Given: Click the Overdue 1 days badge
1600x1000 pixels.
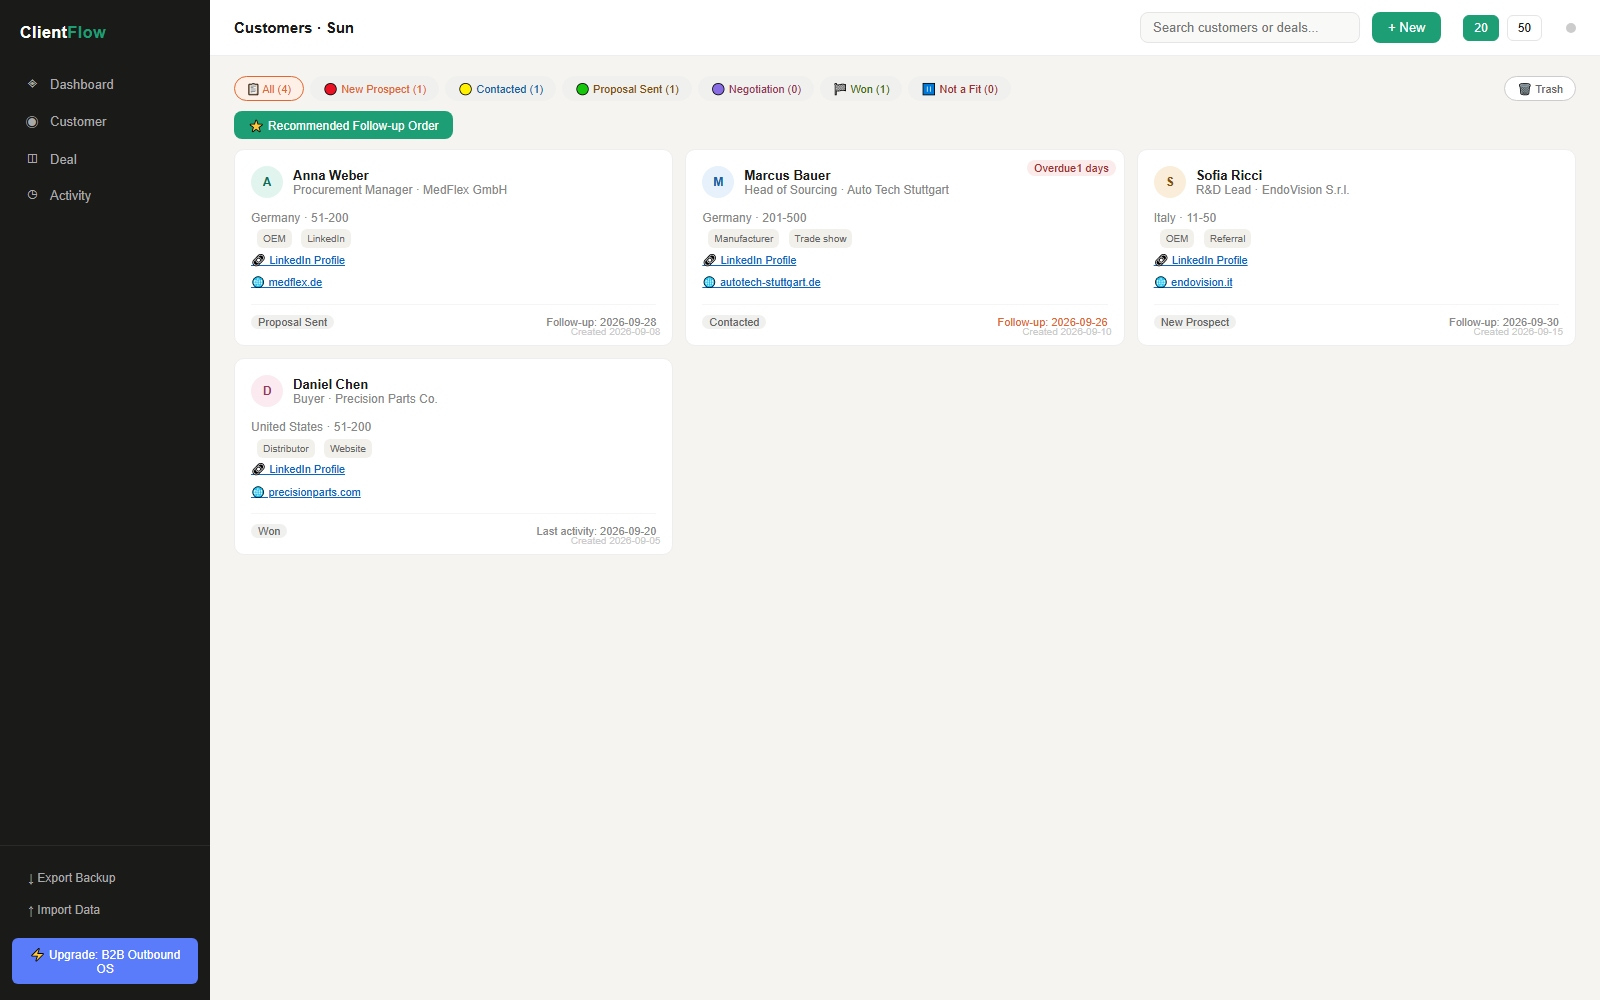Looking at the screenshot, I should tap(1071, 168).
